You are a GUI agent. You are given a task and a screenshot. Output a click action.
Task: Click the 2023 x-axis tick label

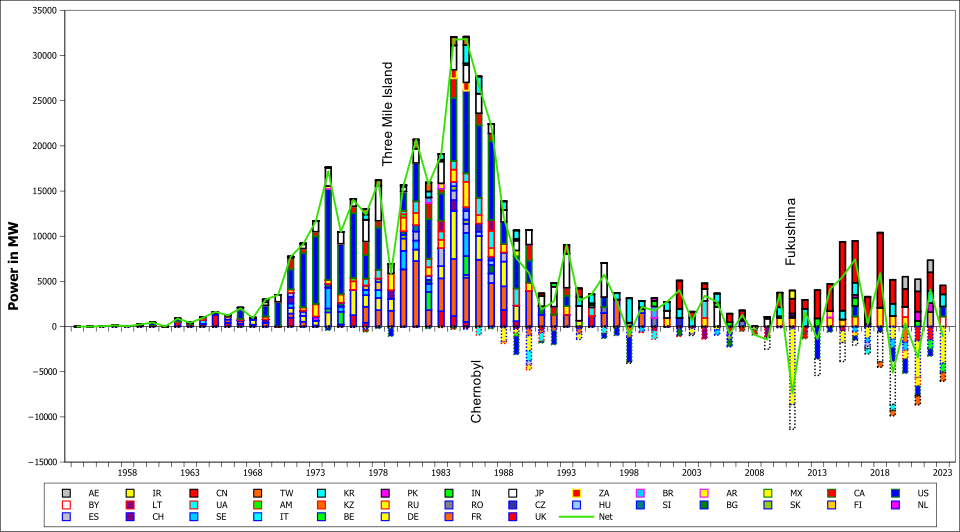(x=943, y=473)
